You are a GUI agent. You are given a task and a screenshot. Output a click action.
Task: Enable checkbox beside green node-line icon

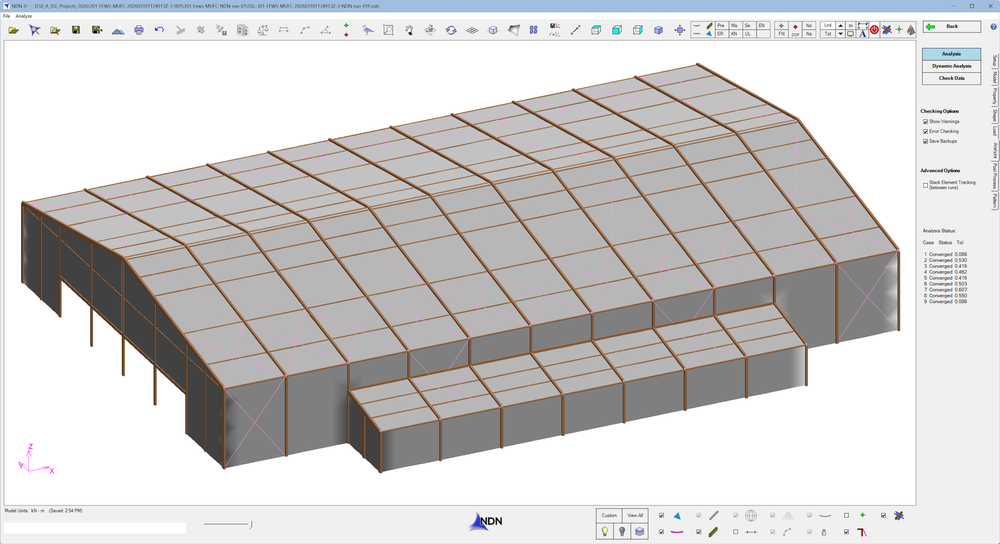pos(735,531)
